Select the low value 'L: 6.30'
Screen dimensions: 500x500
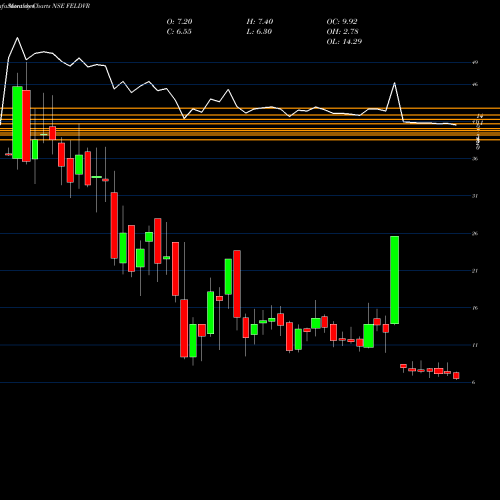click(259, 32)
